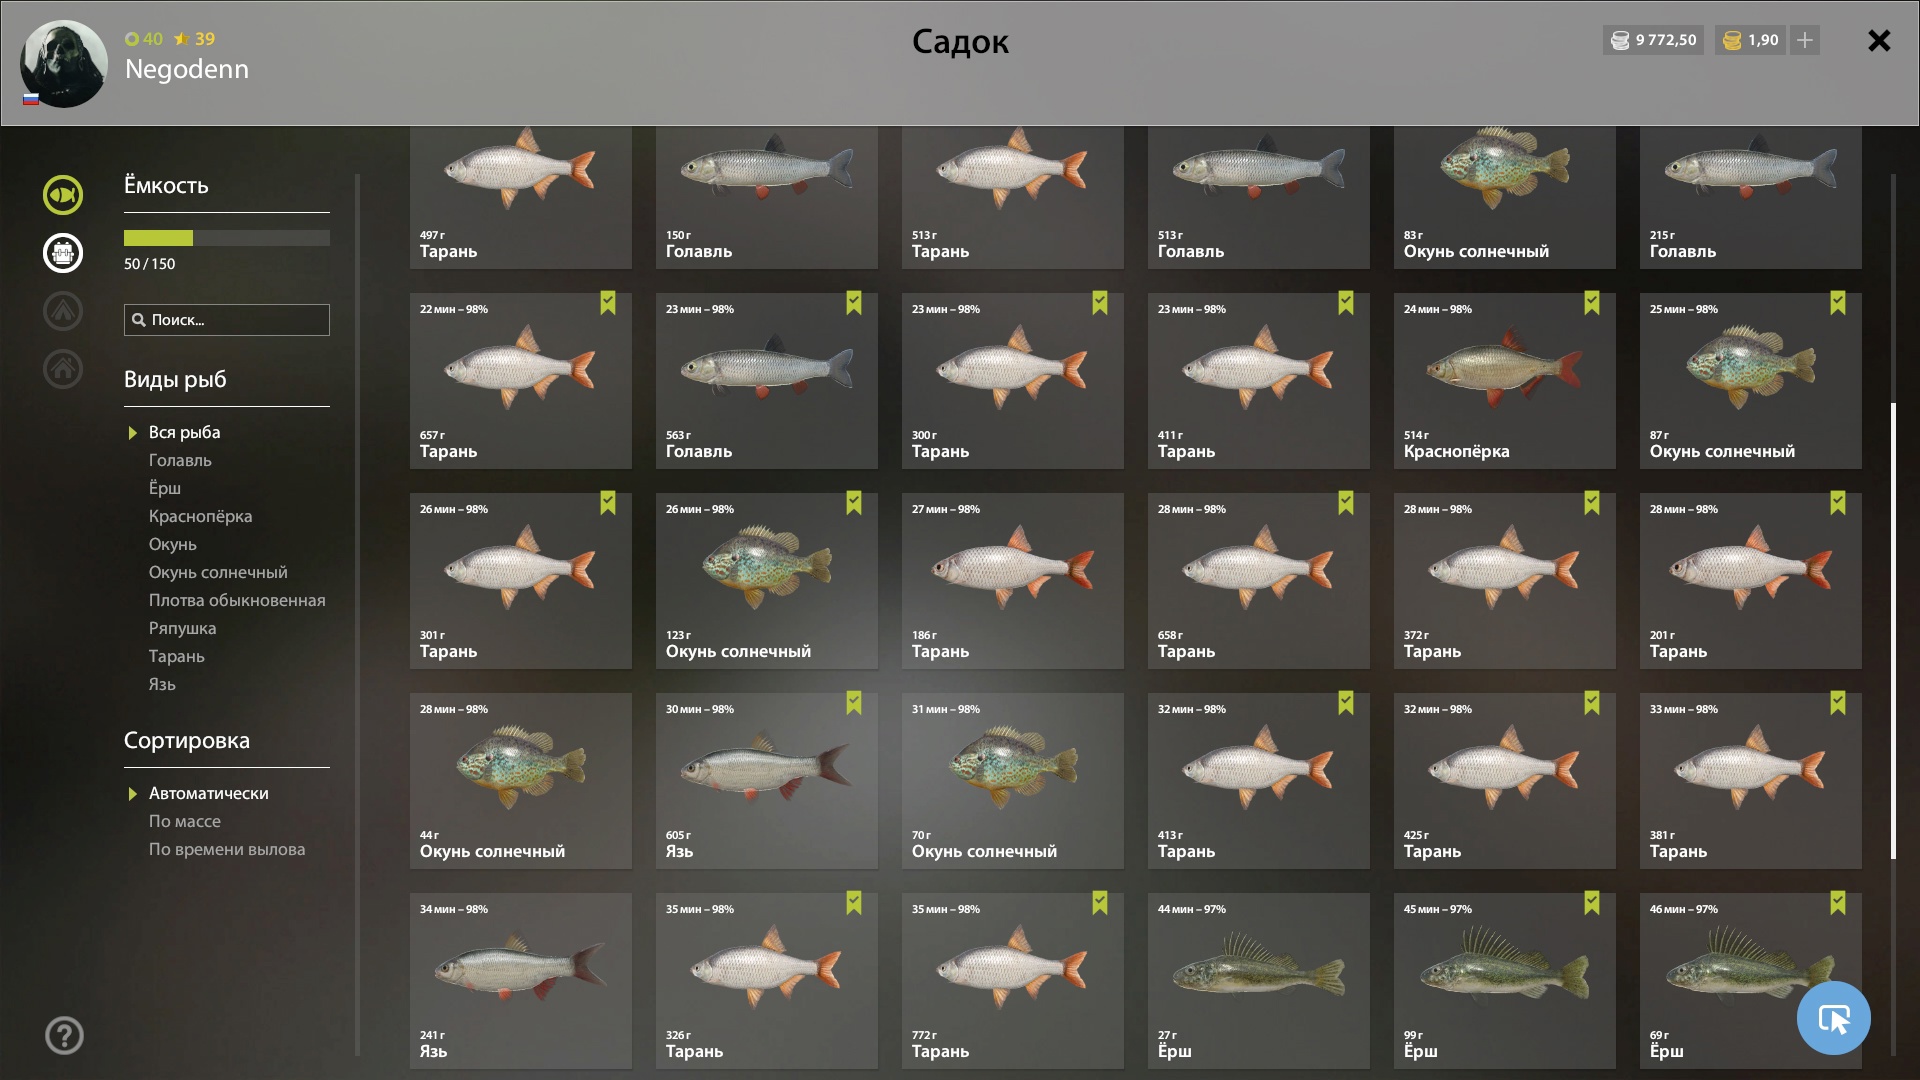The width and height of the screenshot is (1920, 1080).
Task: Filter fish list by Голавль
Action: click(x=180, y=460)
